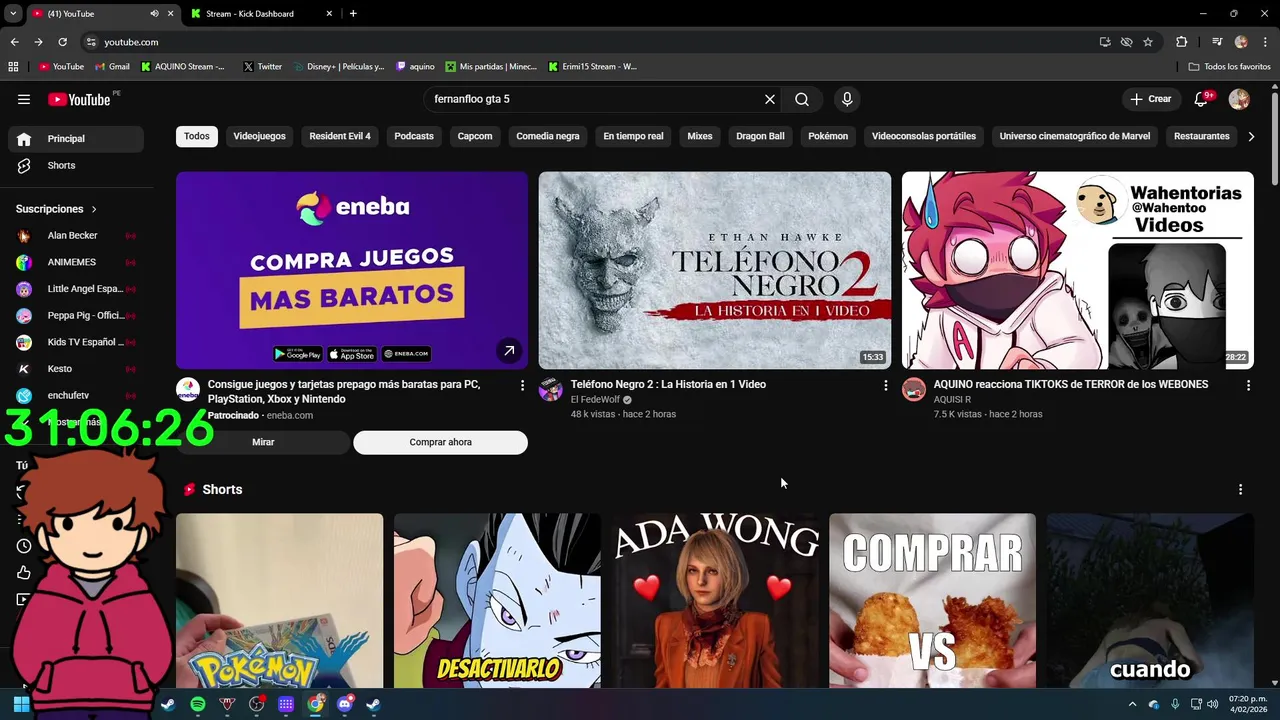Open the Pokémon short thumbnail

(x=279, y=600)
